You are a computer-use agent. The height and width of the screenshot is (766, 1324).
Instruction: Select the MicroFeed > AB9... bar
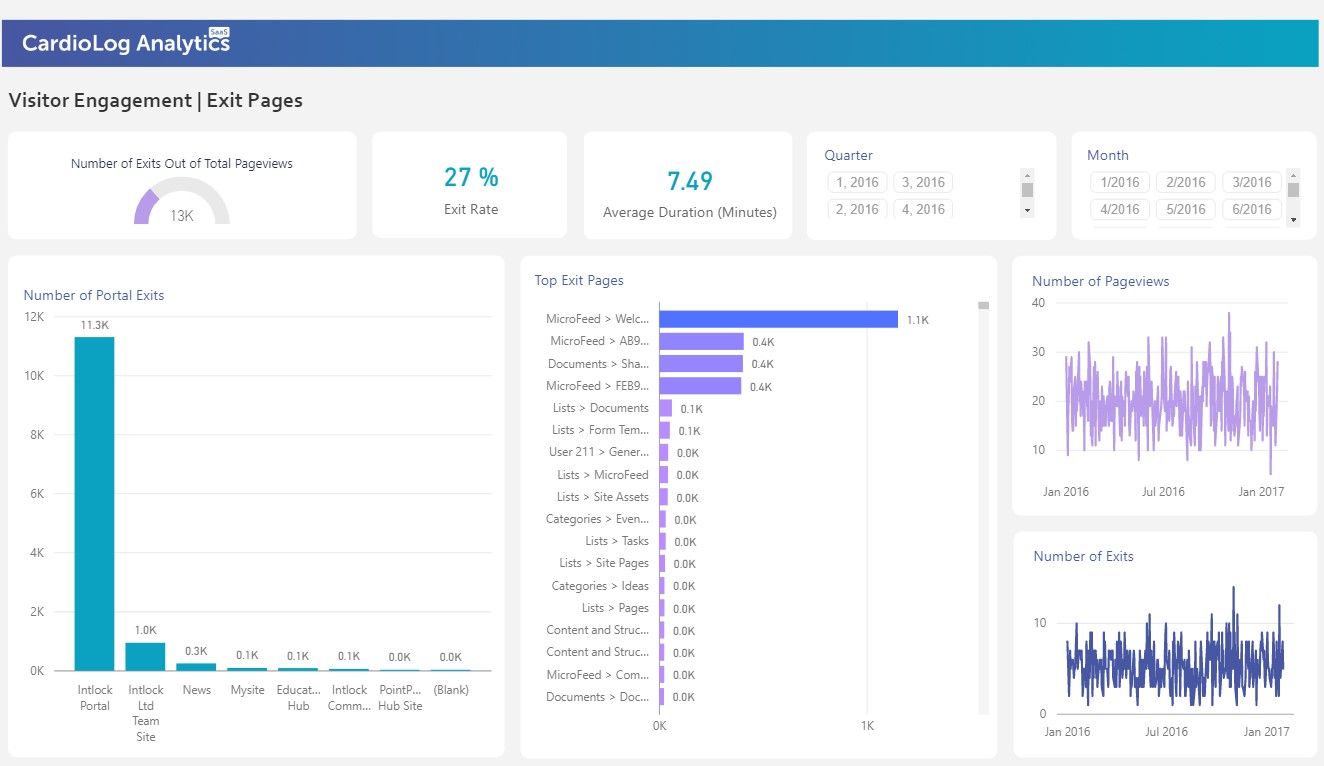[x=701, y=341]
